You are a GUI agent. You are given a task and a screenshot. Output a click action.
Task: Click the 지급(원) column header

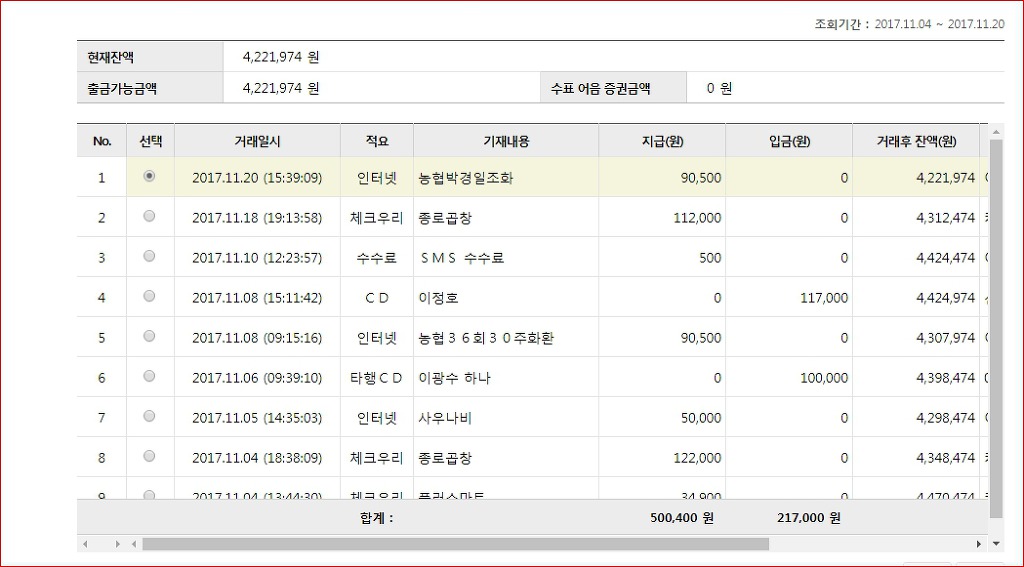[x=662, y=141]
